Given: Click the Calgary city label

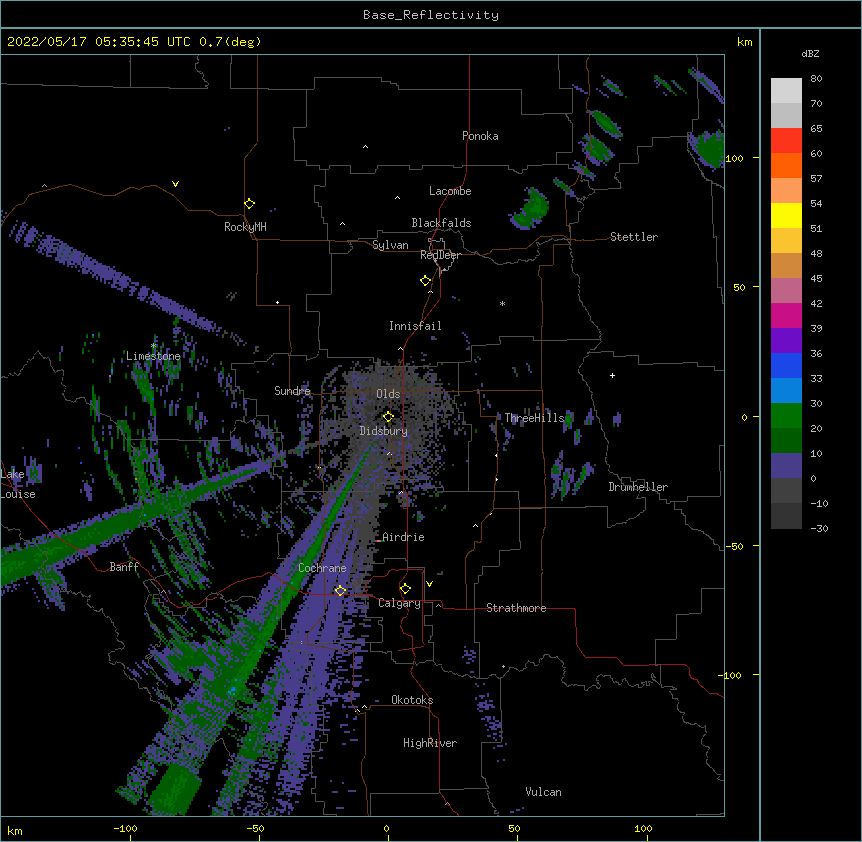Looking at the screenshot, I should pos(399,603).
